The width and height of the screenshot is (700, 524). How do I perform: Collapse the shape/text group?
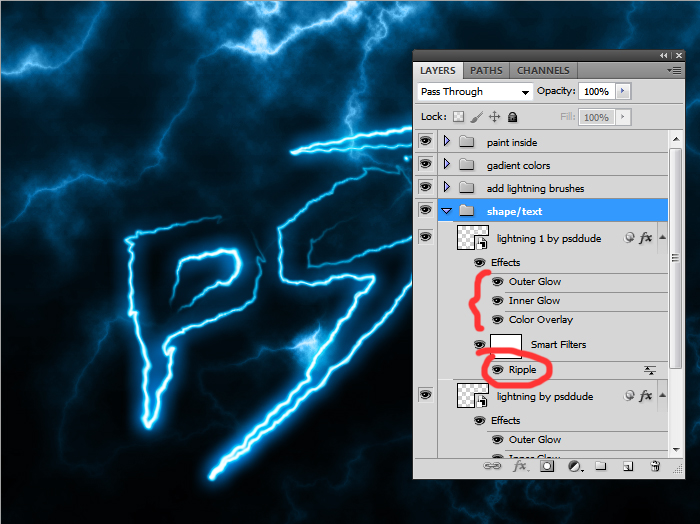click(446, 211)
